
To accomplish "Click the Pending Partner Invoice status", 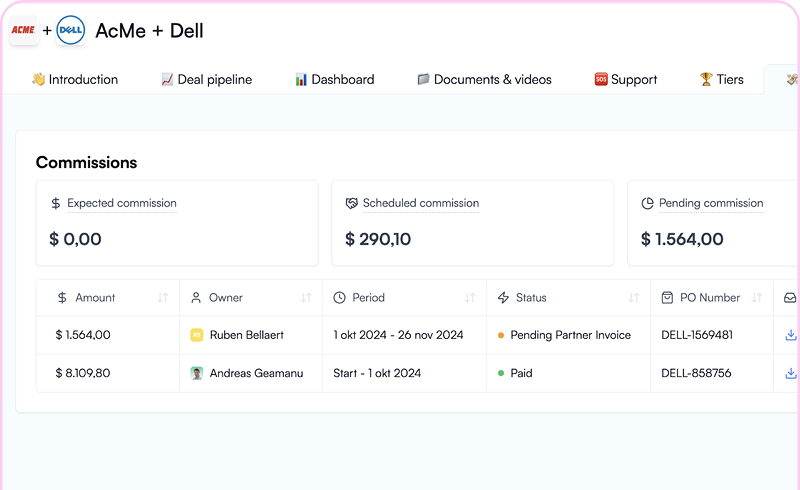I will point(570,335).
